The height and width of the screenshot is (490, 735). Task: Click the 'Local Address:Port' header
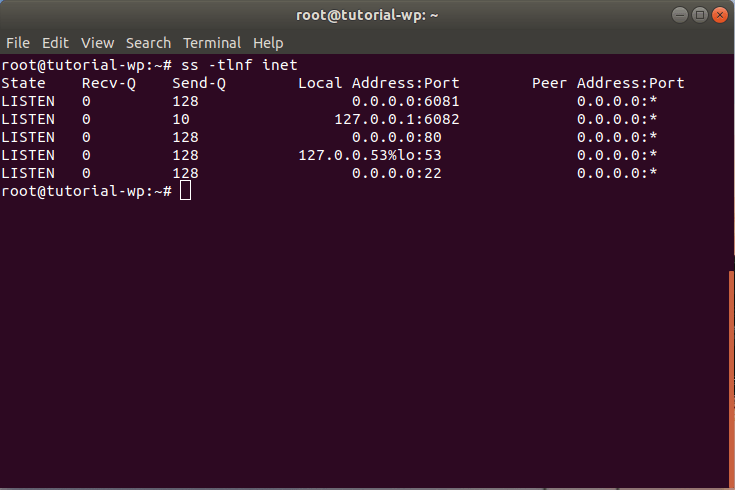(379, 83)
